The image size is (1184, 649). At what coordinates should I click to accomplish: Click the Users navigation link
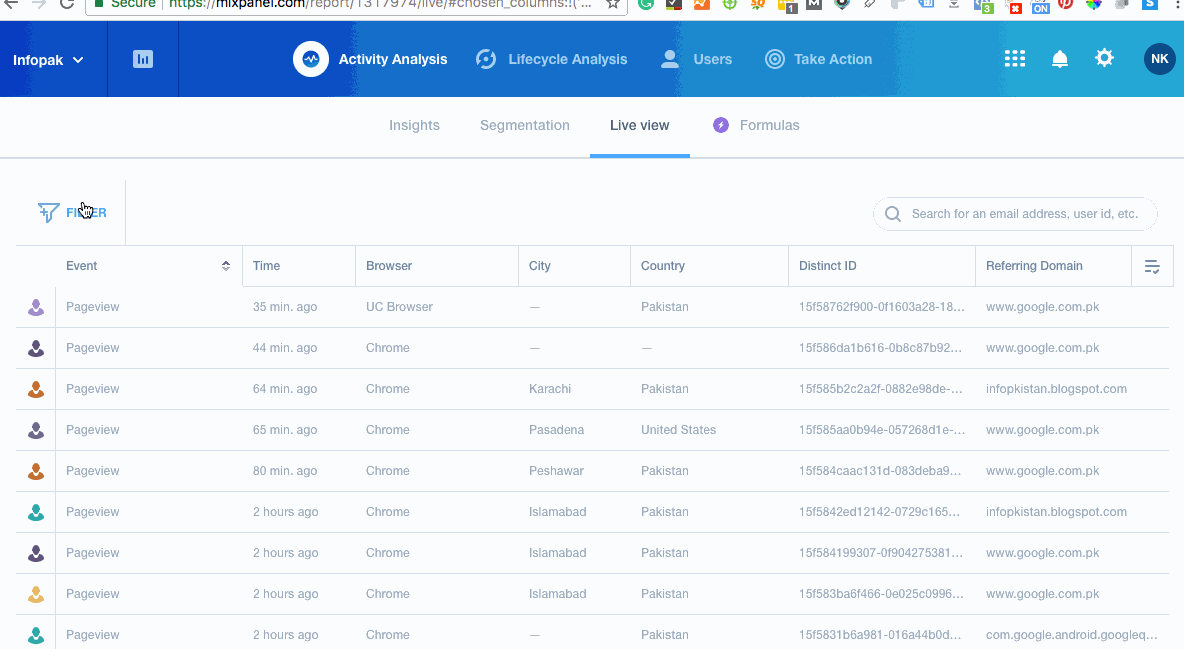[697, 59]
